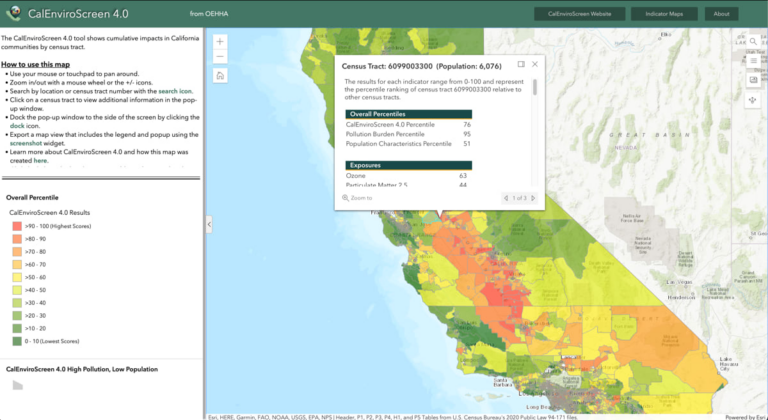Click Zoom to in popup
Image resolution: width=768 pixels, height=420 pixels.
pos(358,198)
